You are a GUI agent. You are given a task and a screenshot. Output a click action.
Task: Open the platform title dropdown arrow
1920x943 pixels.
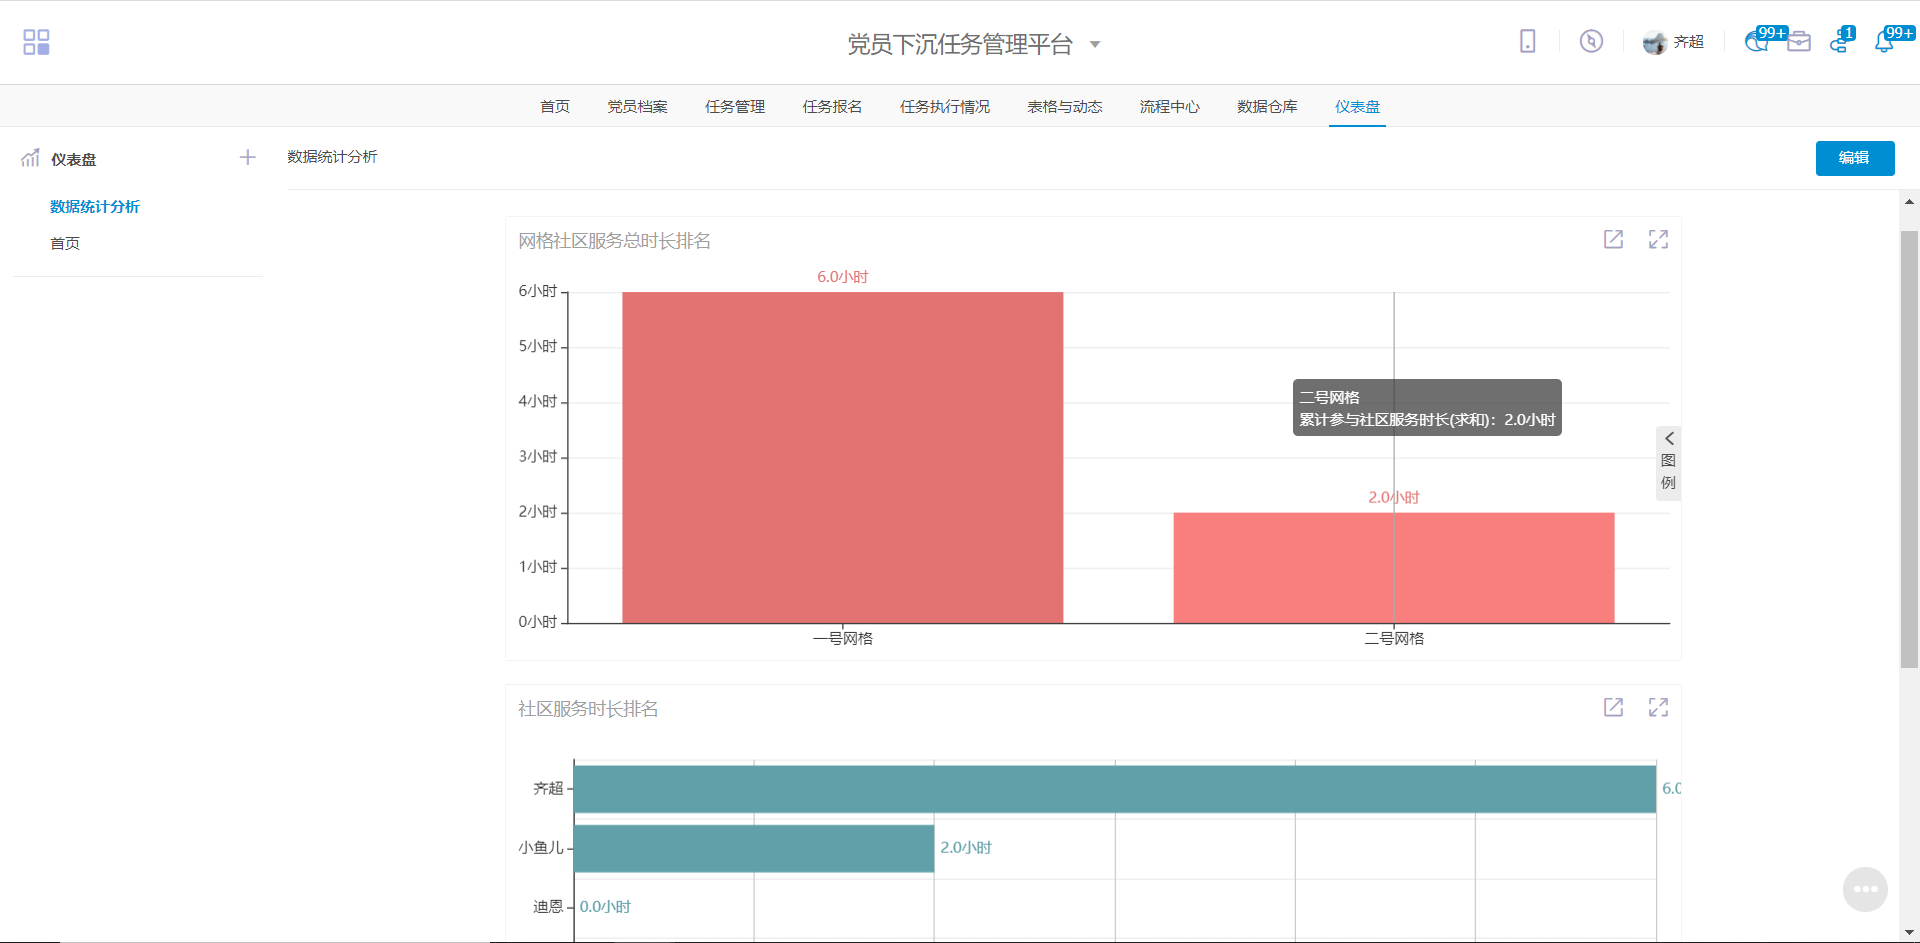1095,44
